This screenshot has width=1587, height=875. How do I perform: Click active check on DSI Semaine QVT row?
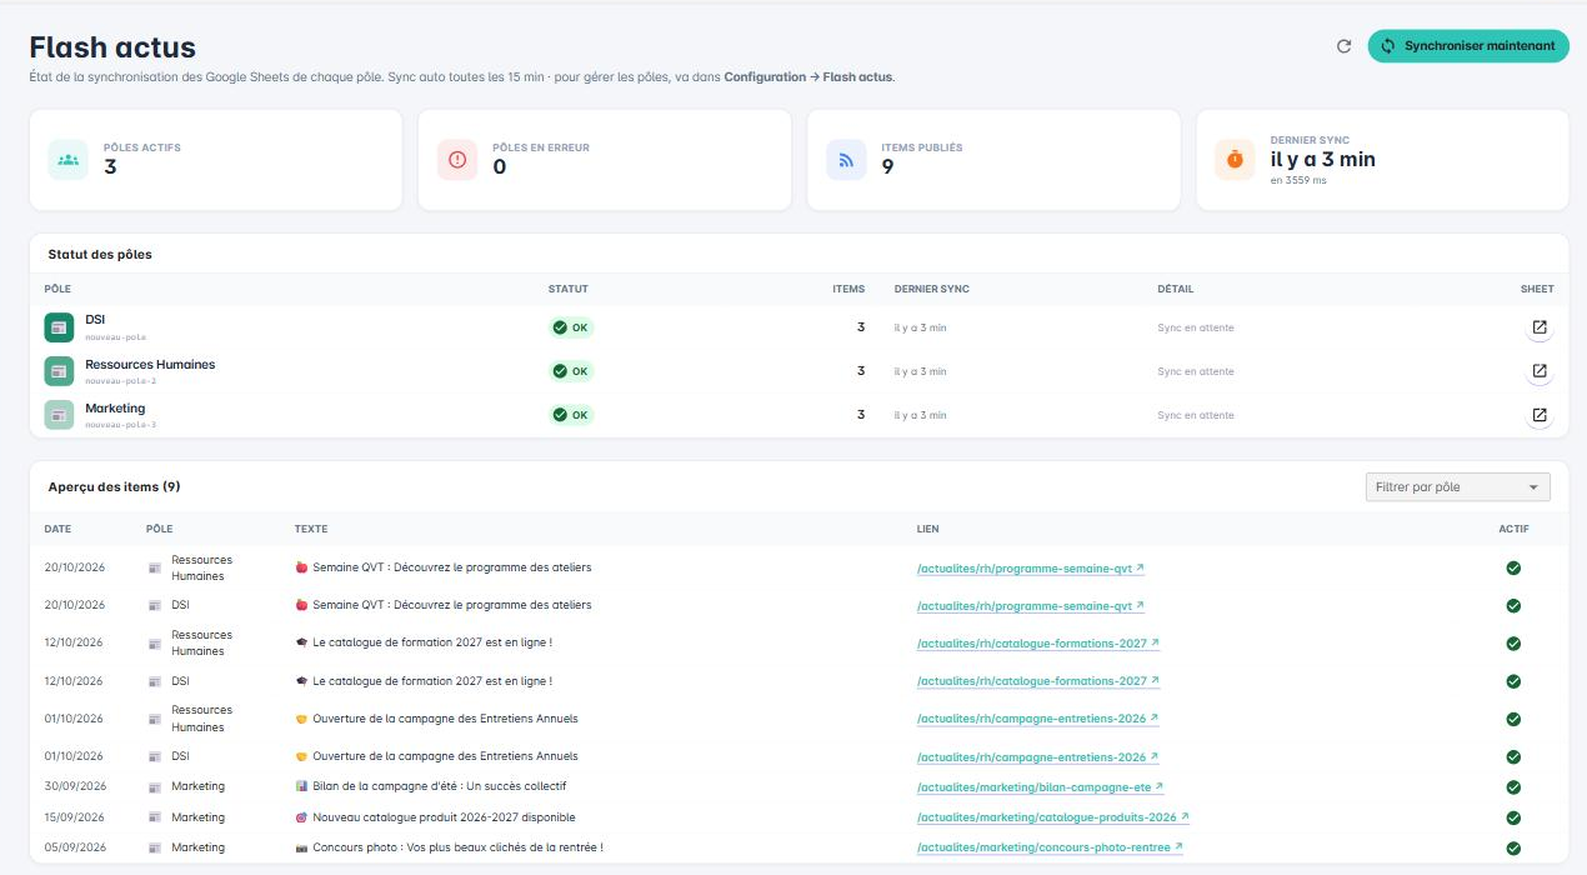[1513, 606]
